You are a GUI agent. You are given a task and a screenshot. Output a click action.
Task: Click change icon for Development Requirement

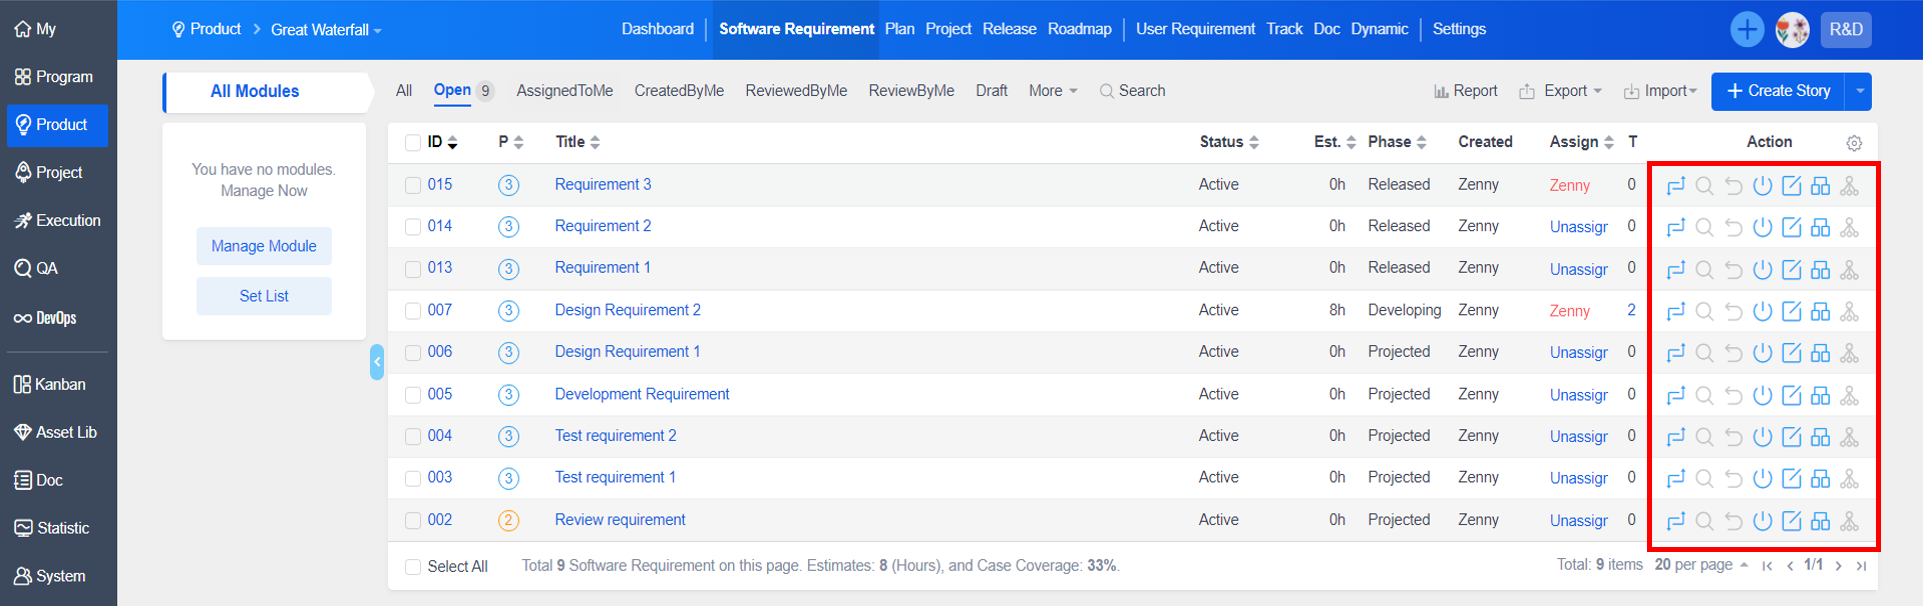(x=1676, y=396)
